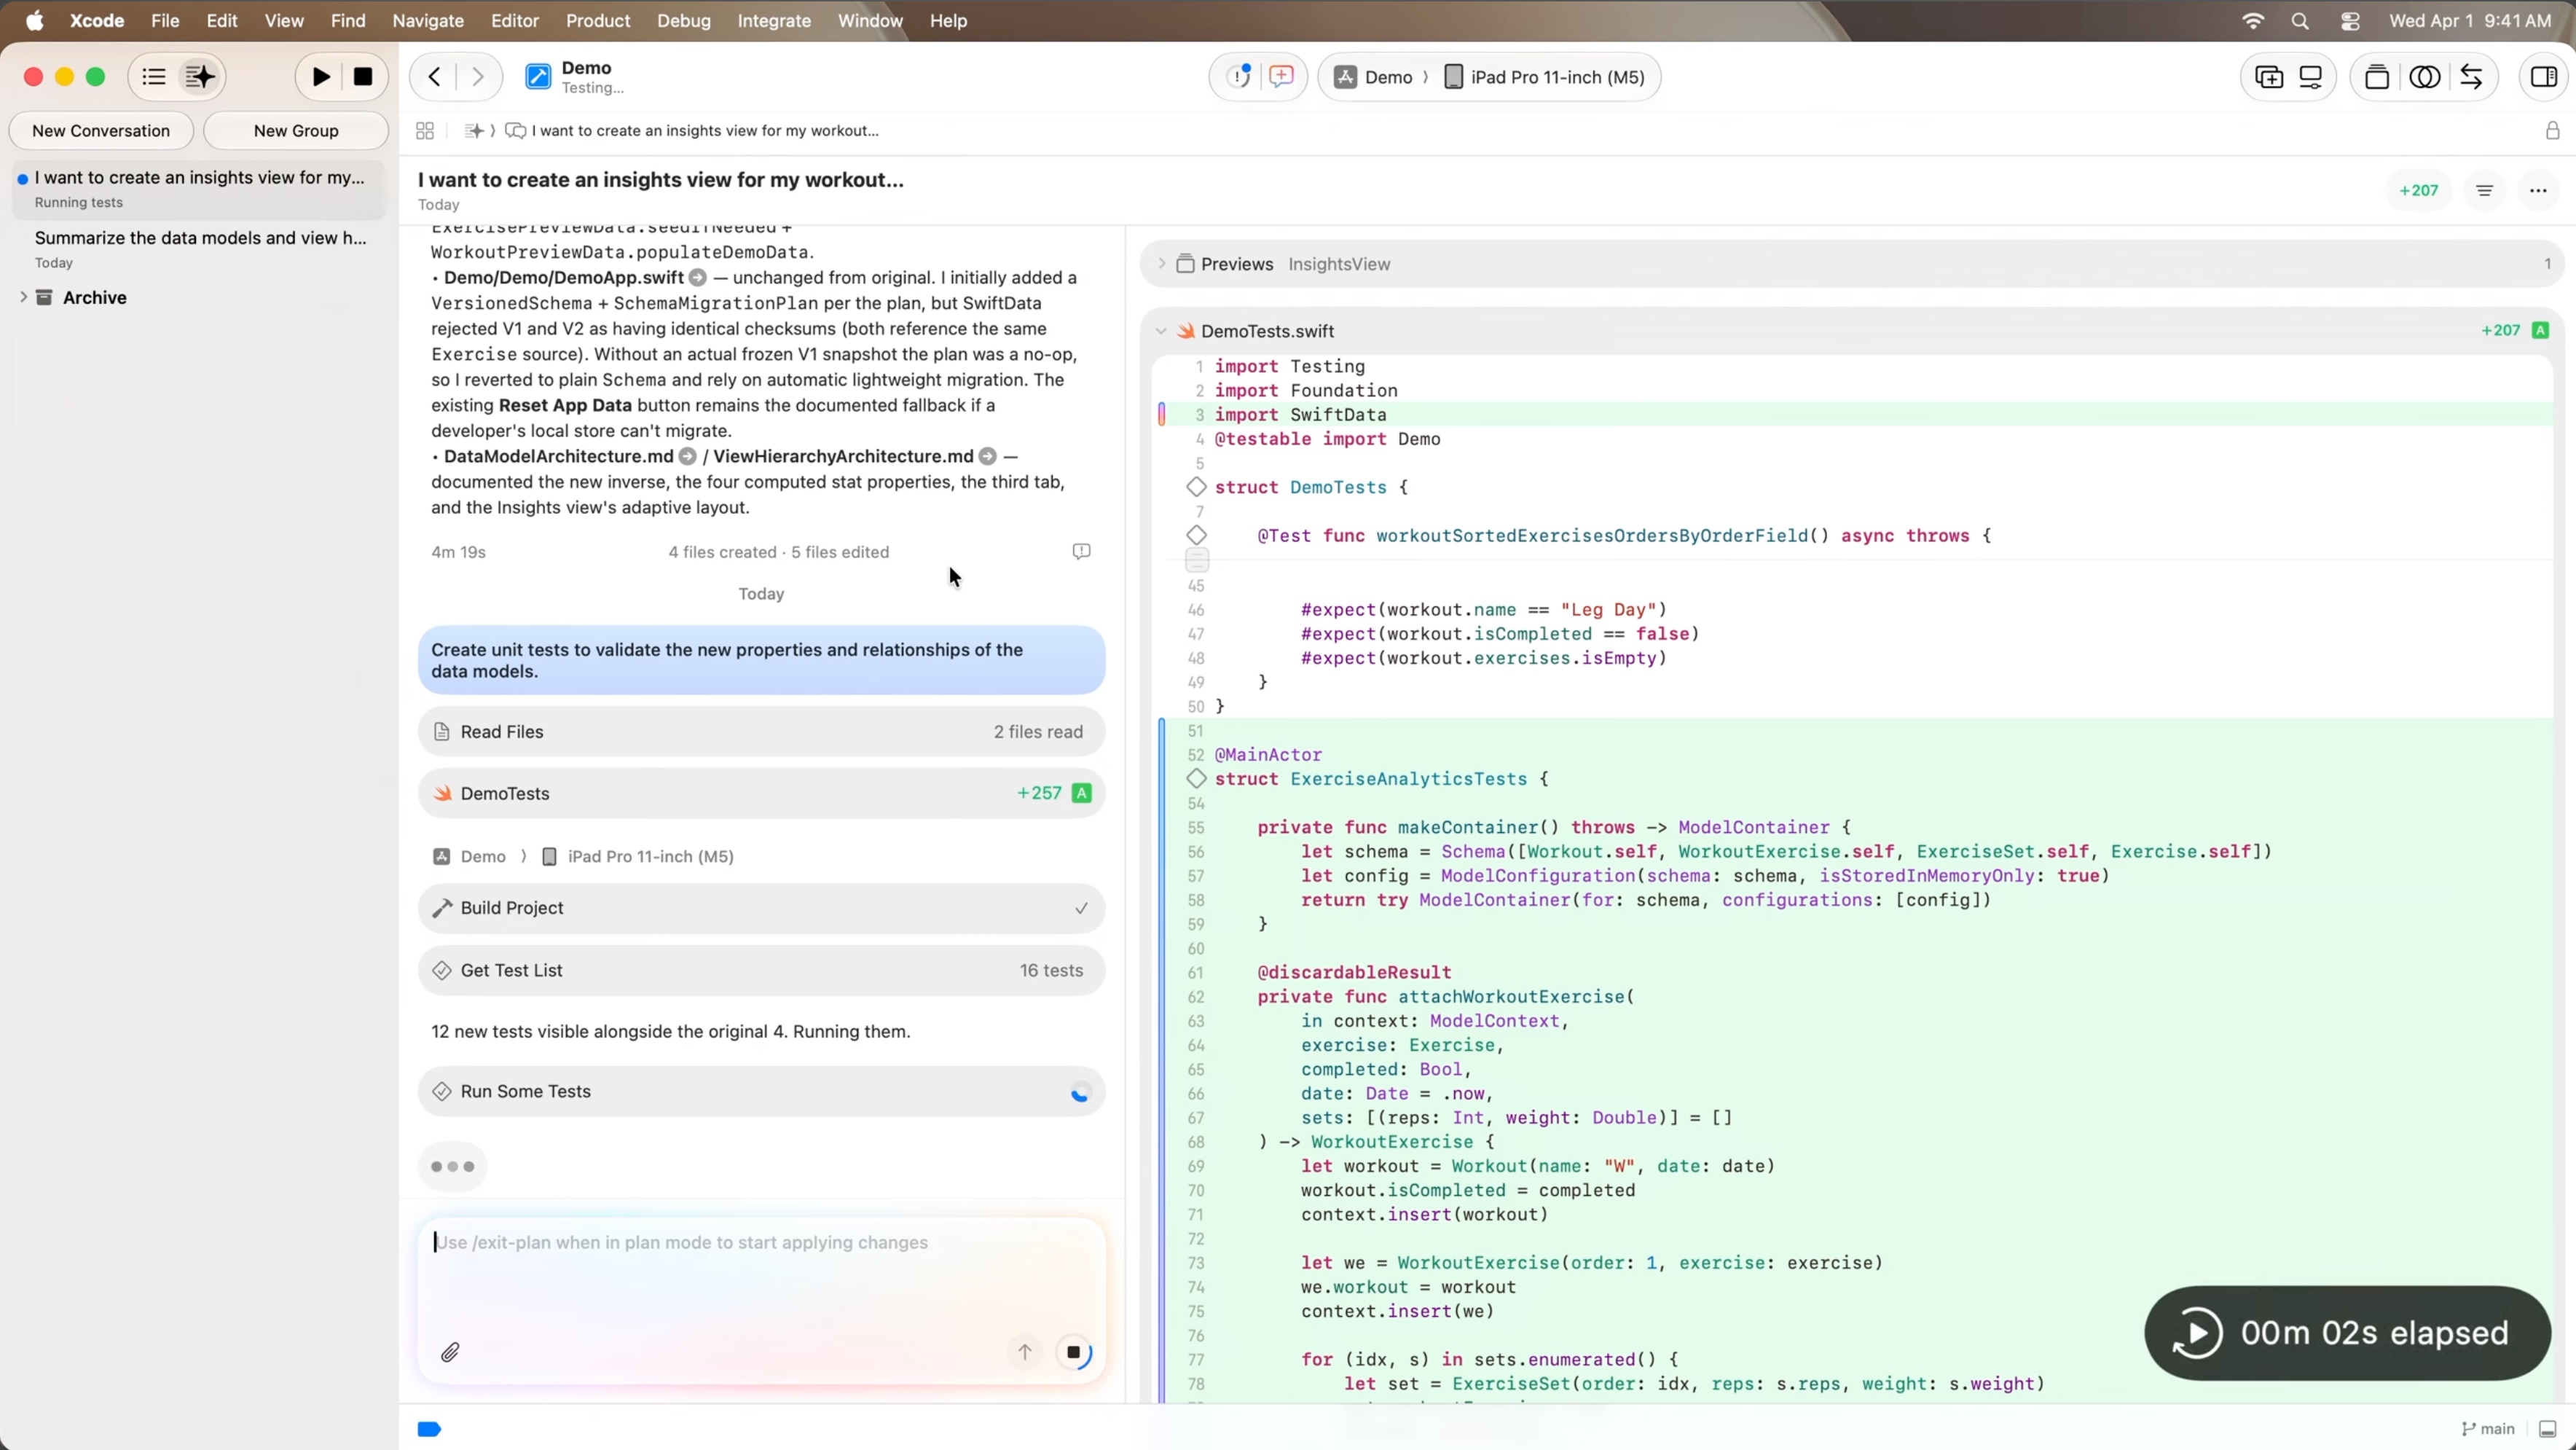The height and width of the screenshot is (1450, 2576).
Task: Open Spotlight search in the menu bar
Action: pos(2300,20)
